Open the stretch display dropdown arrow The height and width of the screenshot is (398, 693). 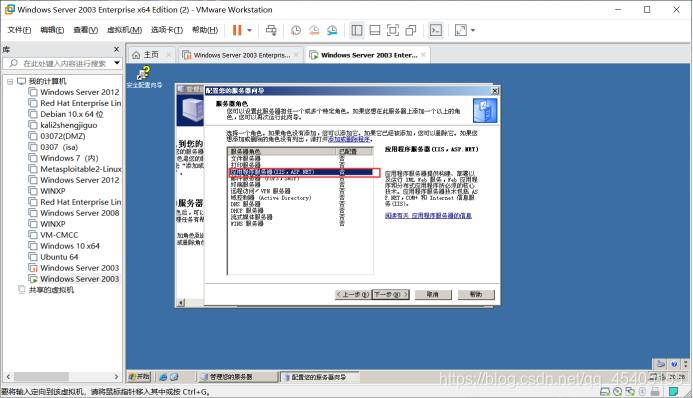pyautogui.click(x=473, y=30)
